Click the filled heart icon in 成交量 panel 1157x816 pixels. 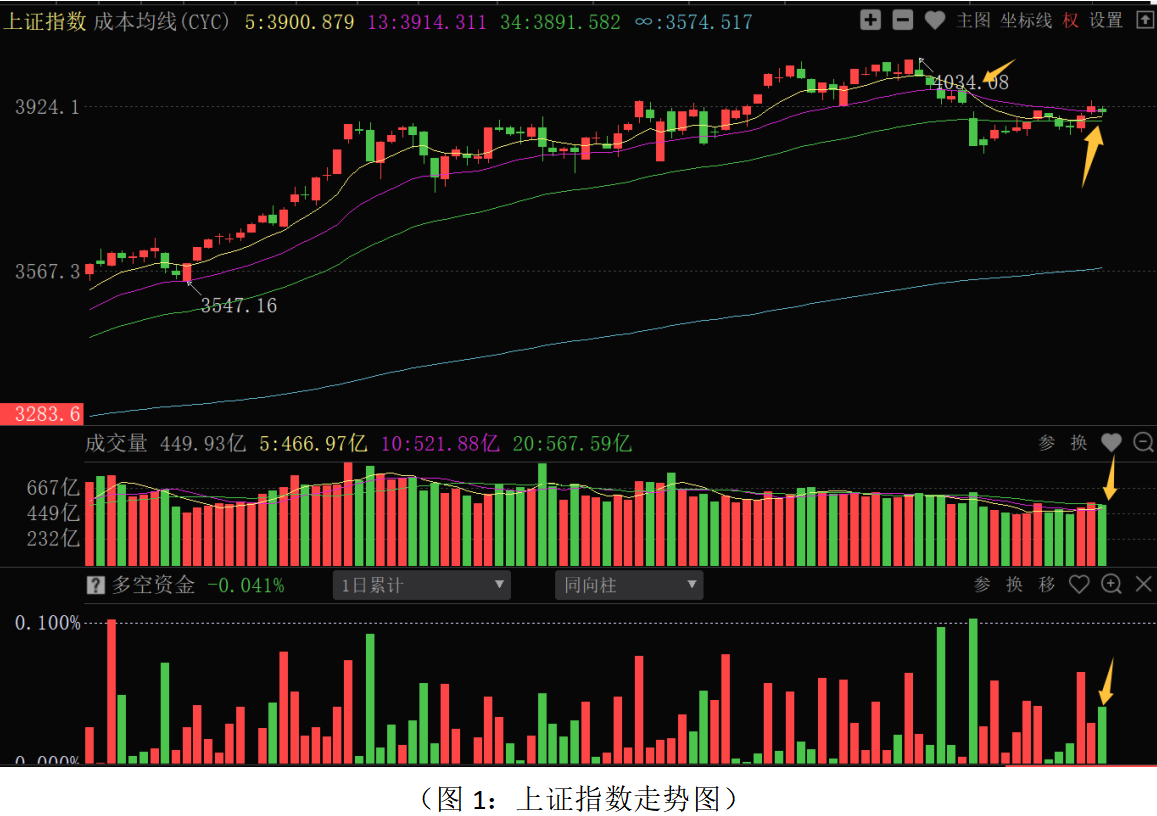pos(1111,442)
